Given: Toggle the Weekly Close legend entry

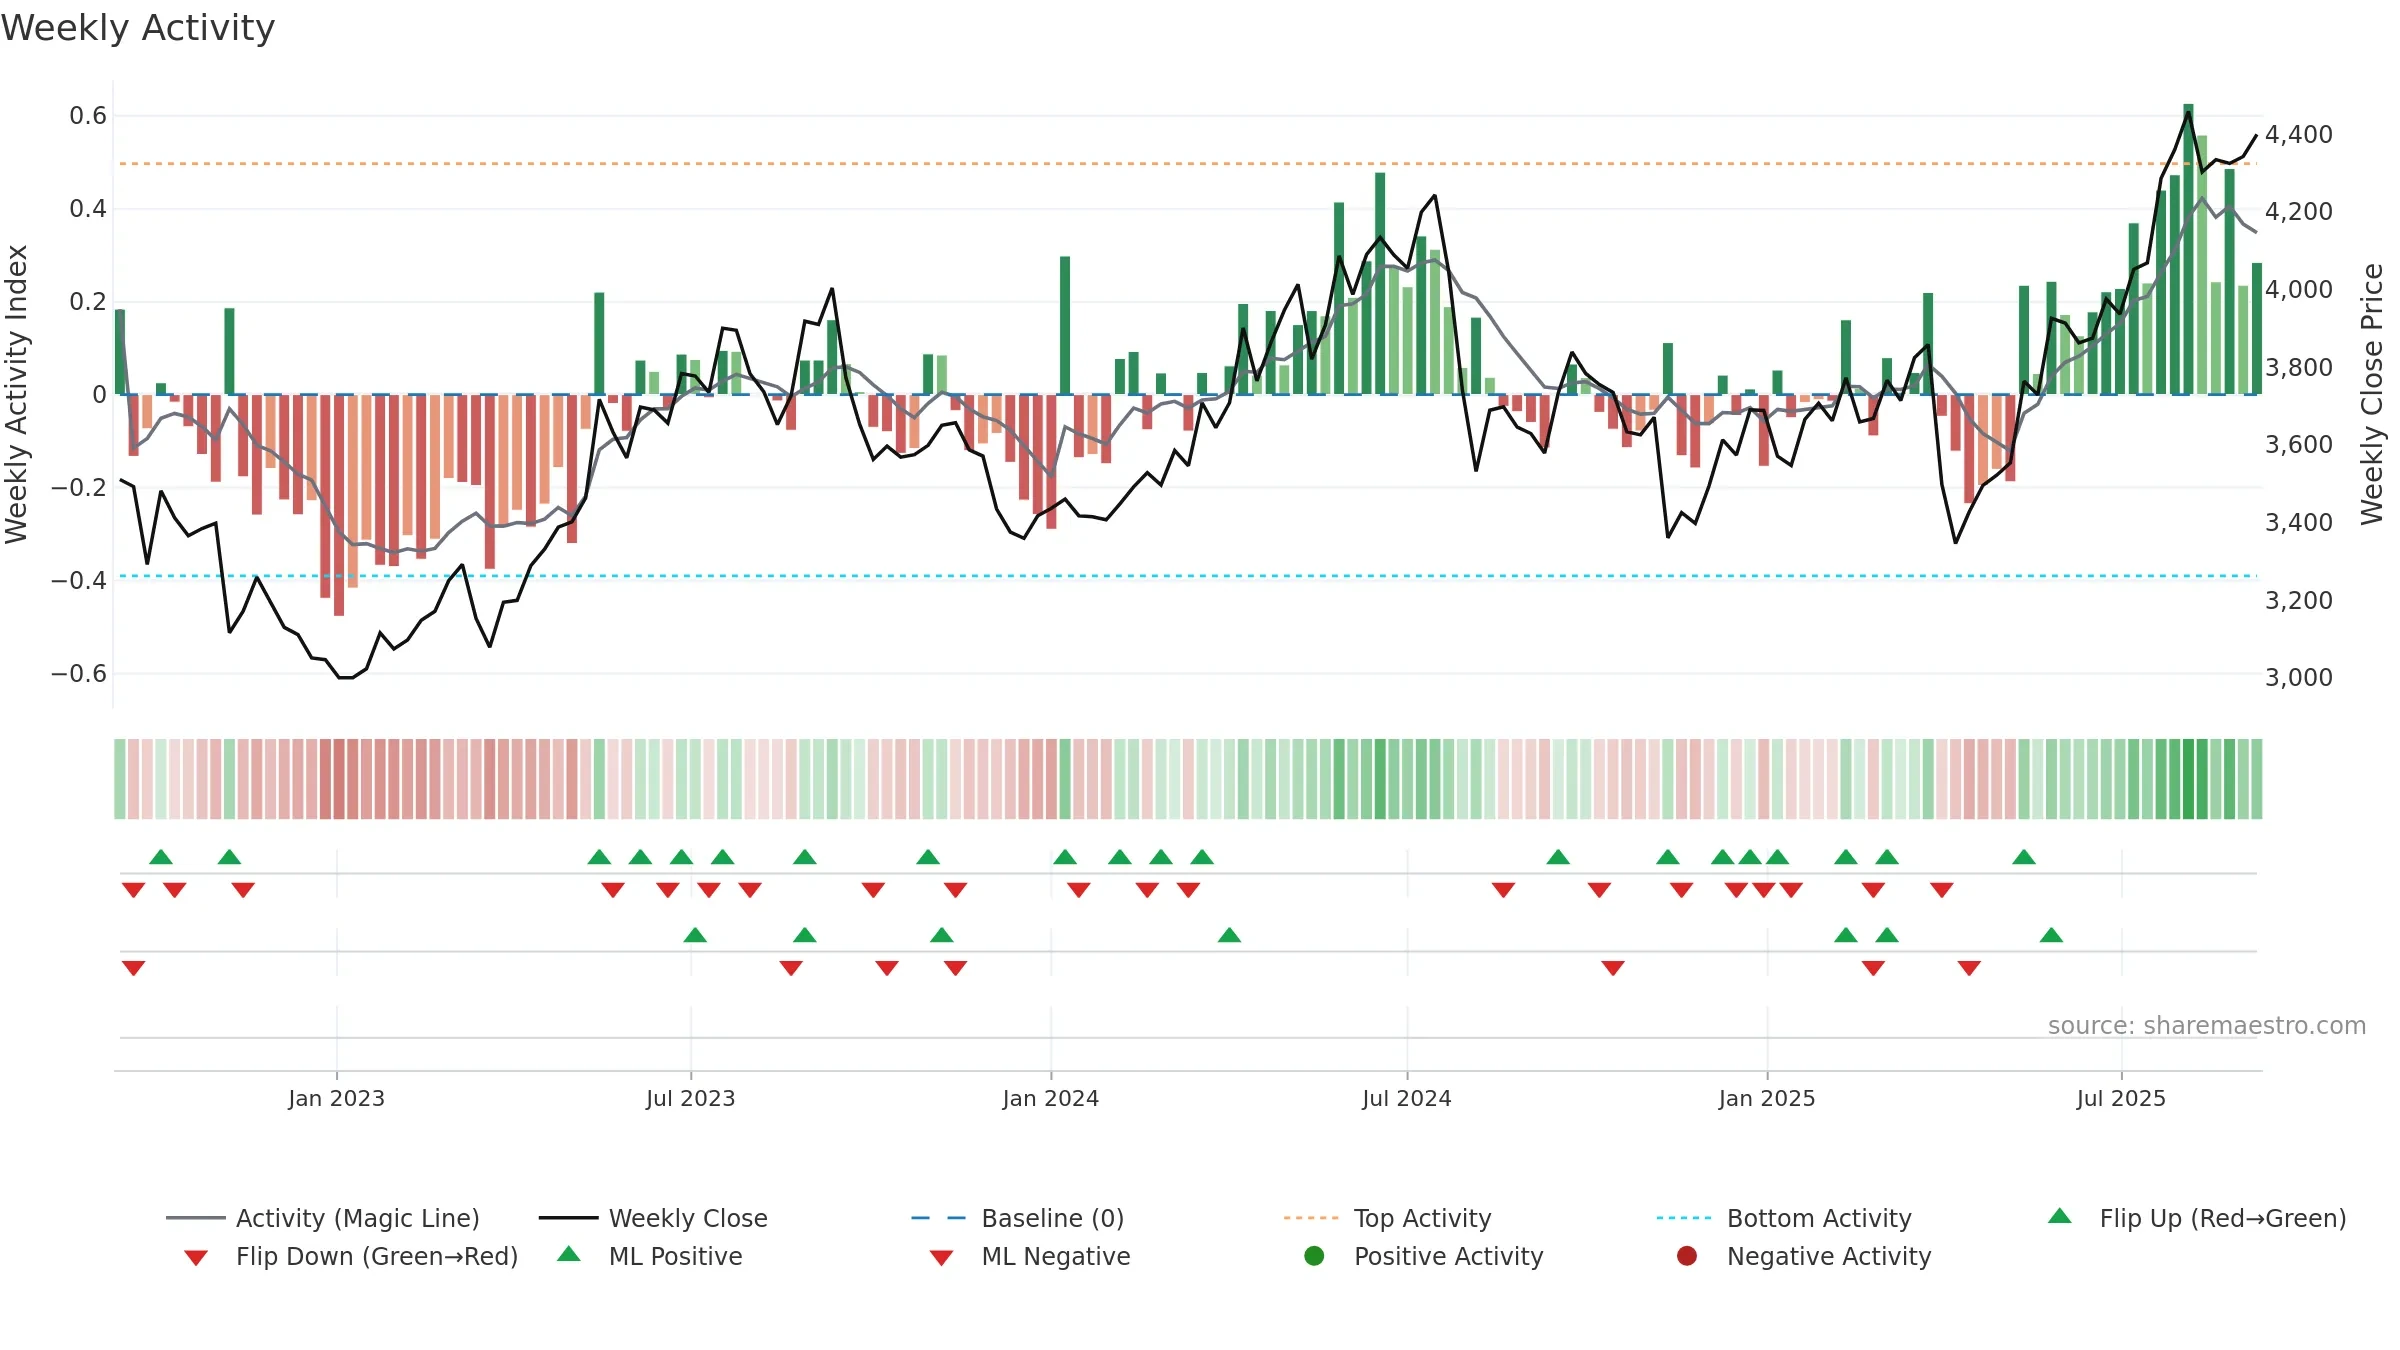Looking at the screenshot, I should coord(653,1218).
